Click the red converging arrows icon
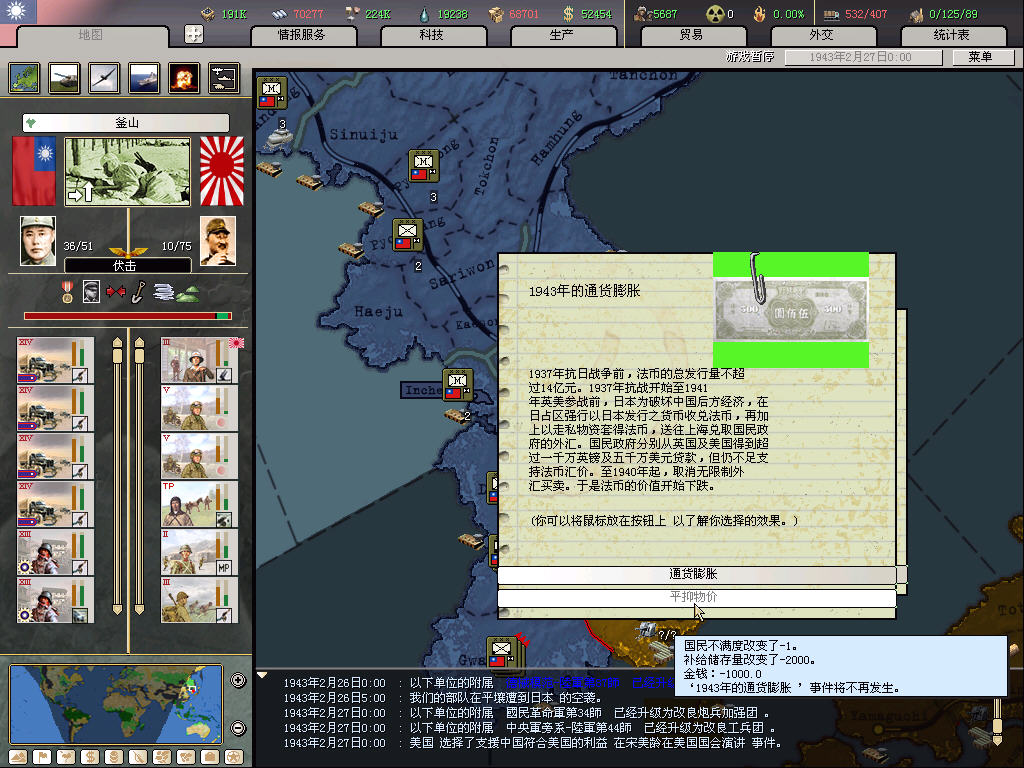Viewport: 1024px width, 768px height. [x=116, y=291]
